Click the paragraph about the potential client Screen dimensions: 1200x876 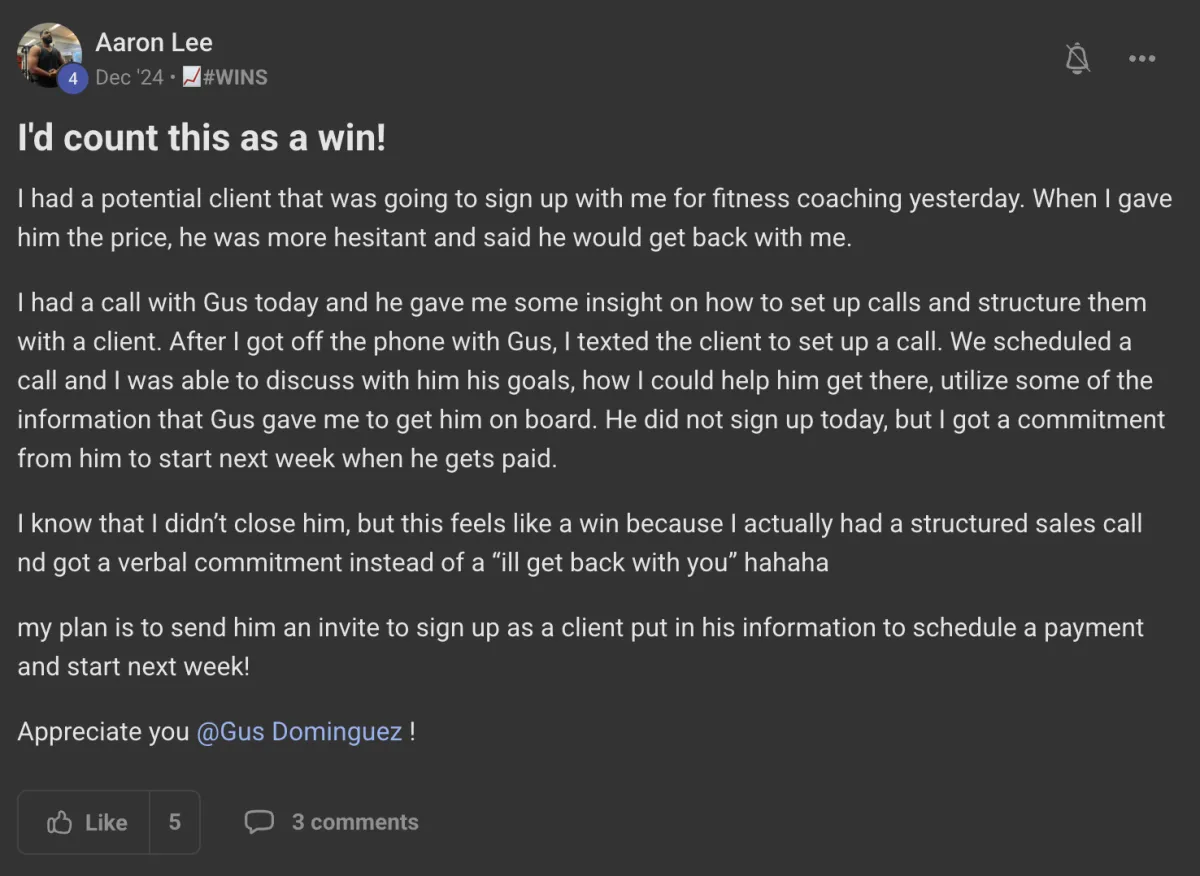click(x=595, y=218)
